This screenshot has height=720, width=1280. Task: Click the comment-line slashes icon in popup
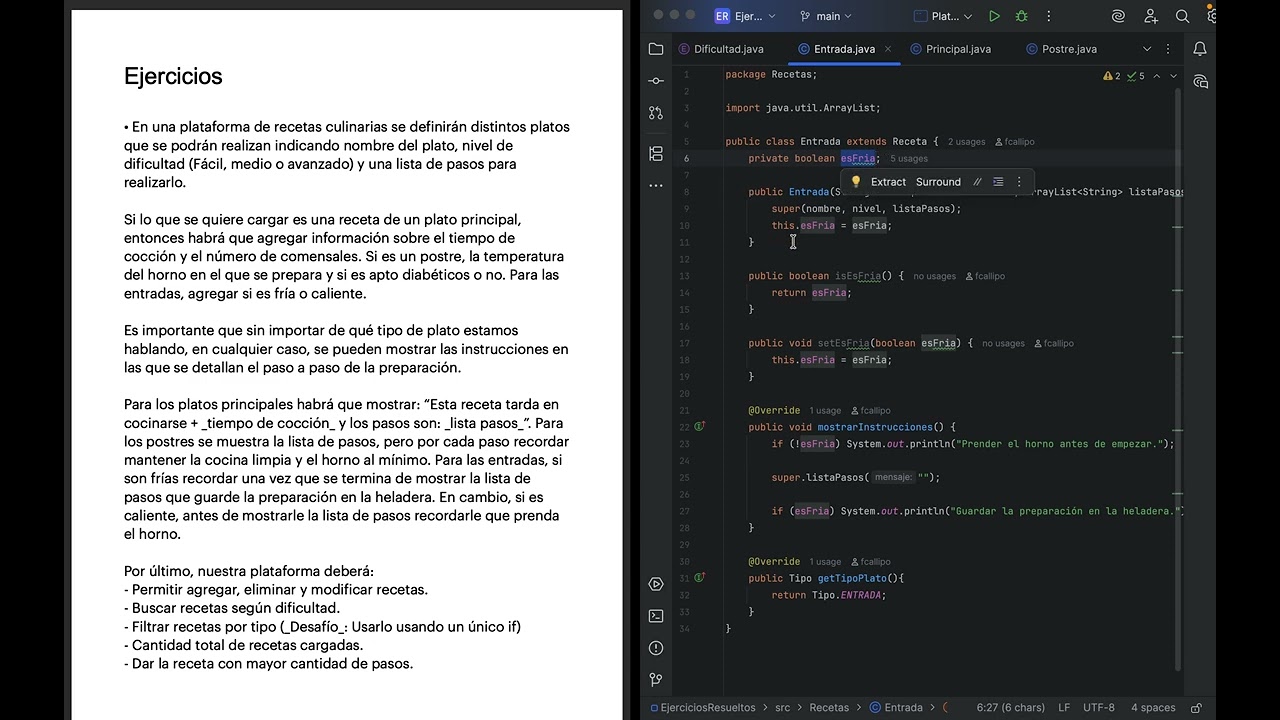coord(977,182)
